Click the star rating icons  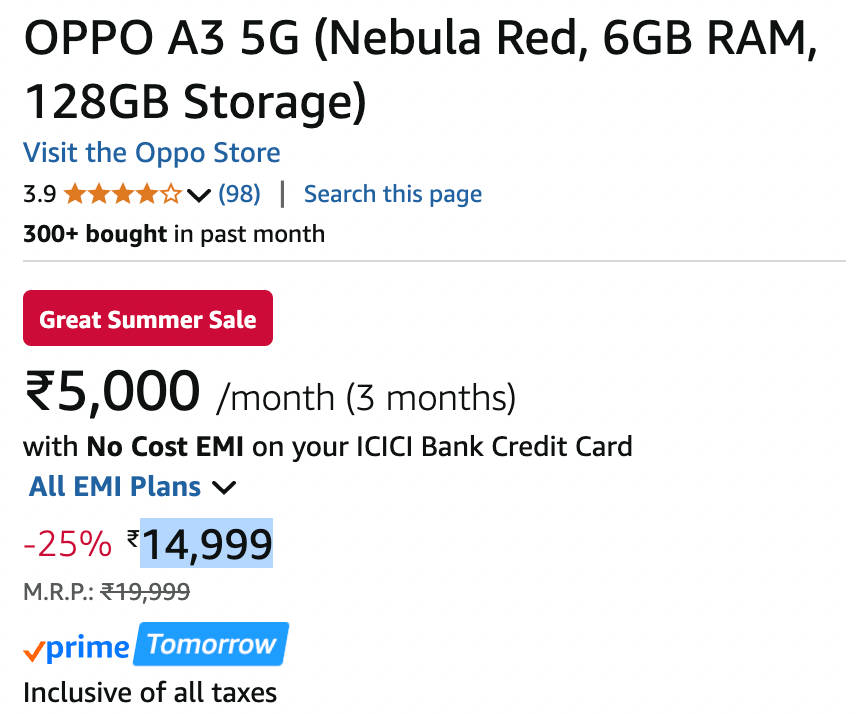[123, 194]
